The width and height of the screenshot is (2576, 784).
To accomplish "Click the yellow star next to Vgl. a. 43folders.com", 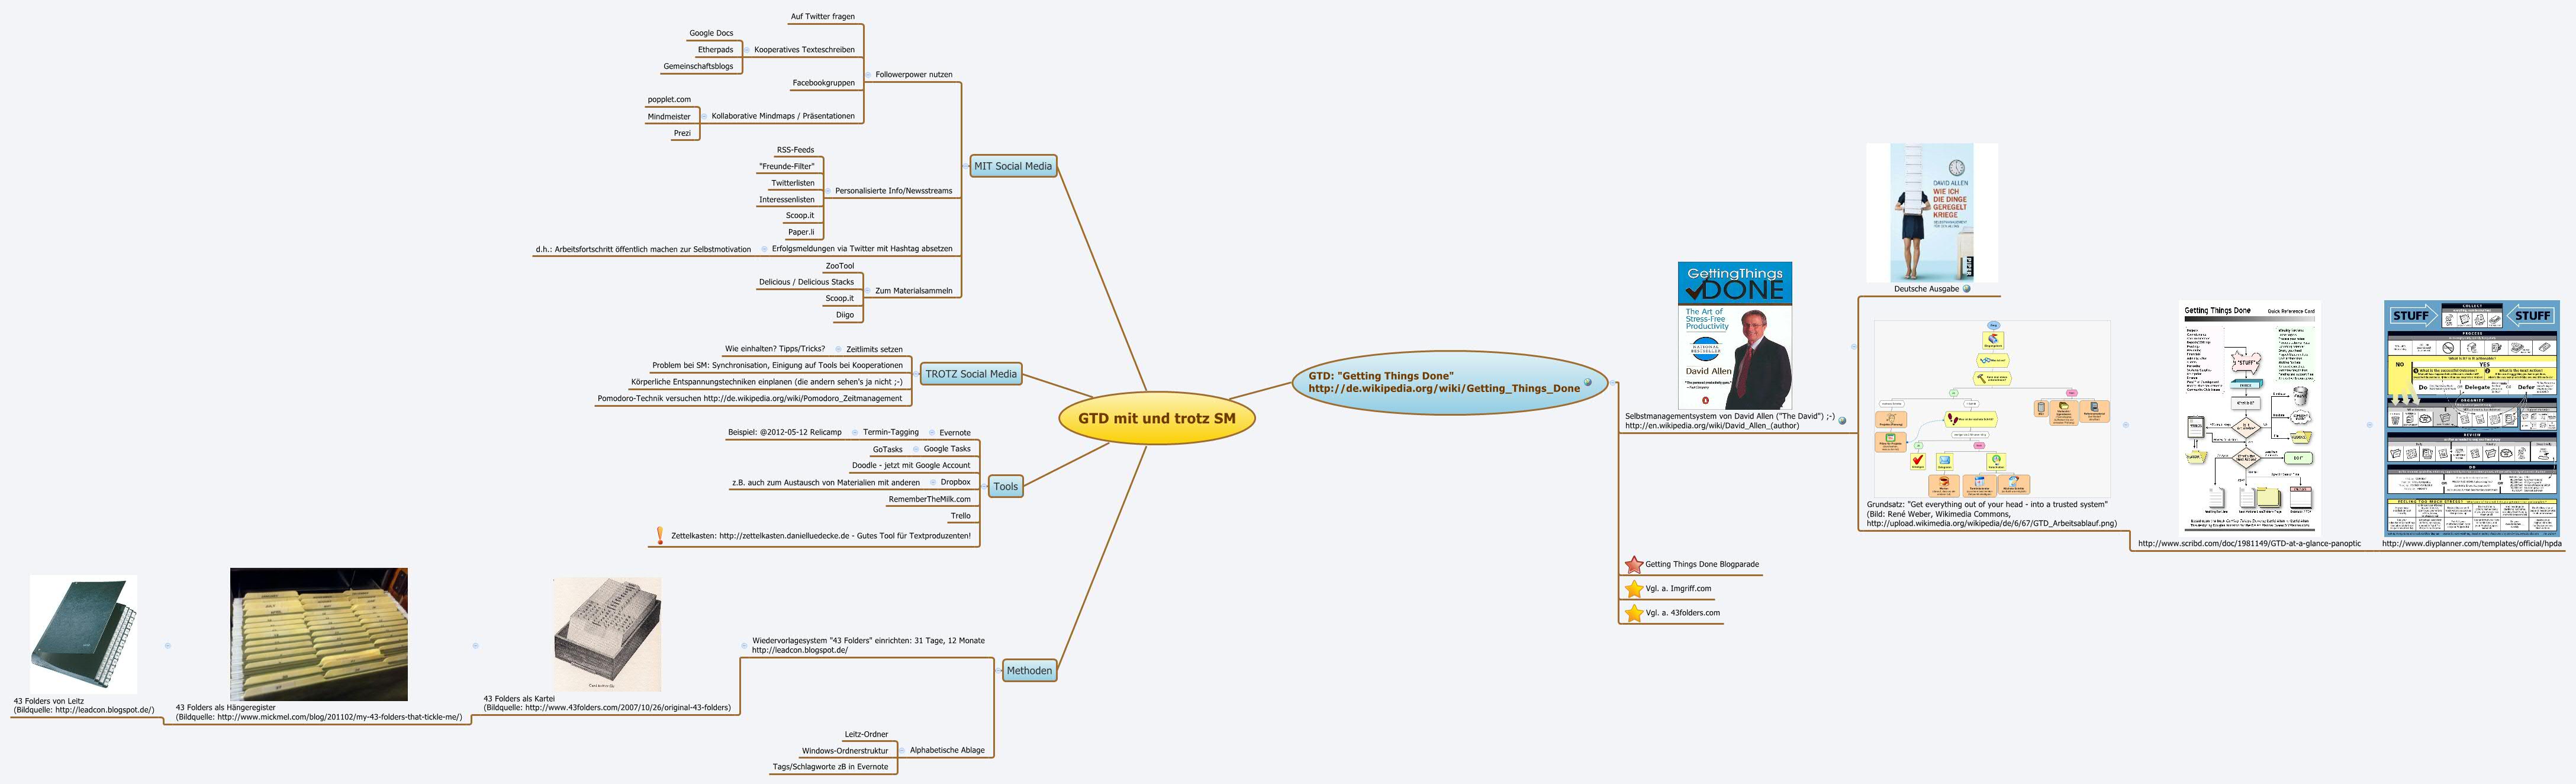I will coord(1634,613).
